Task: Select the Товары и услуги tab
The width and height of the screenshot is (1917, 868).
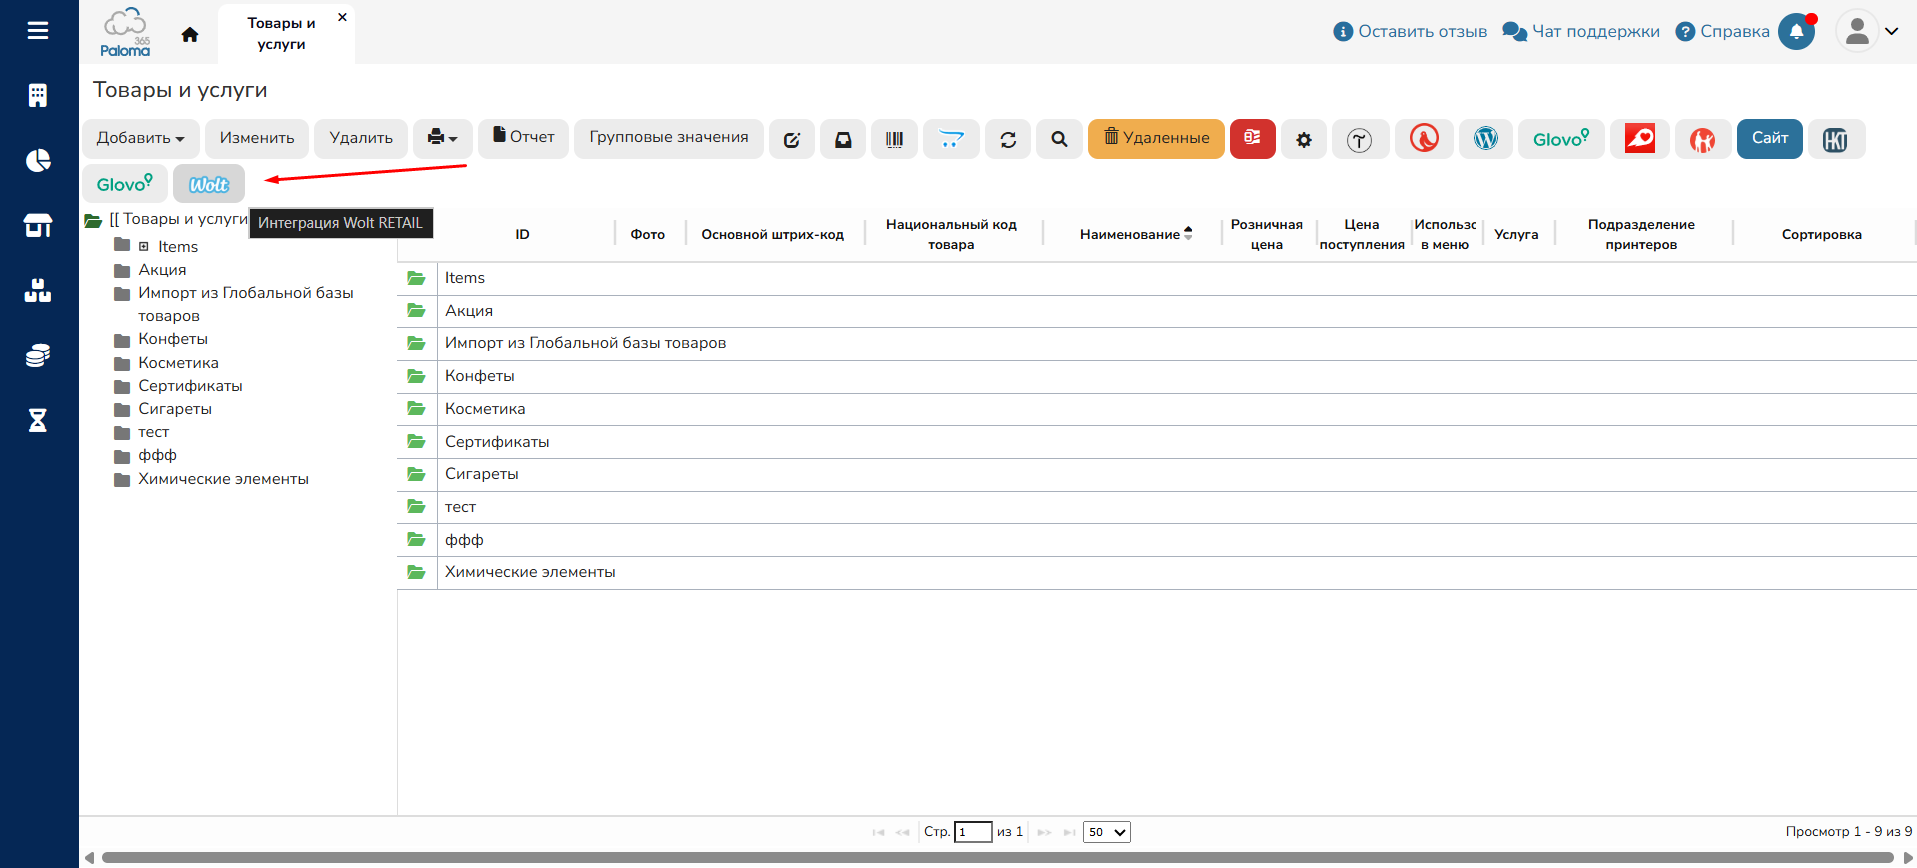Action: 281,33
